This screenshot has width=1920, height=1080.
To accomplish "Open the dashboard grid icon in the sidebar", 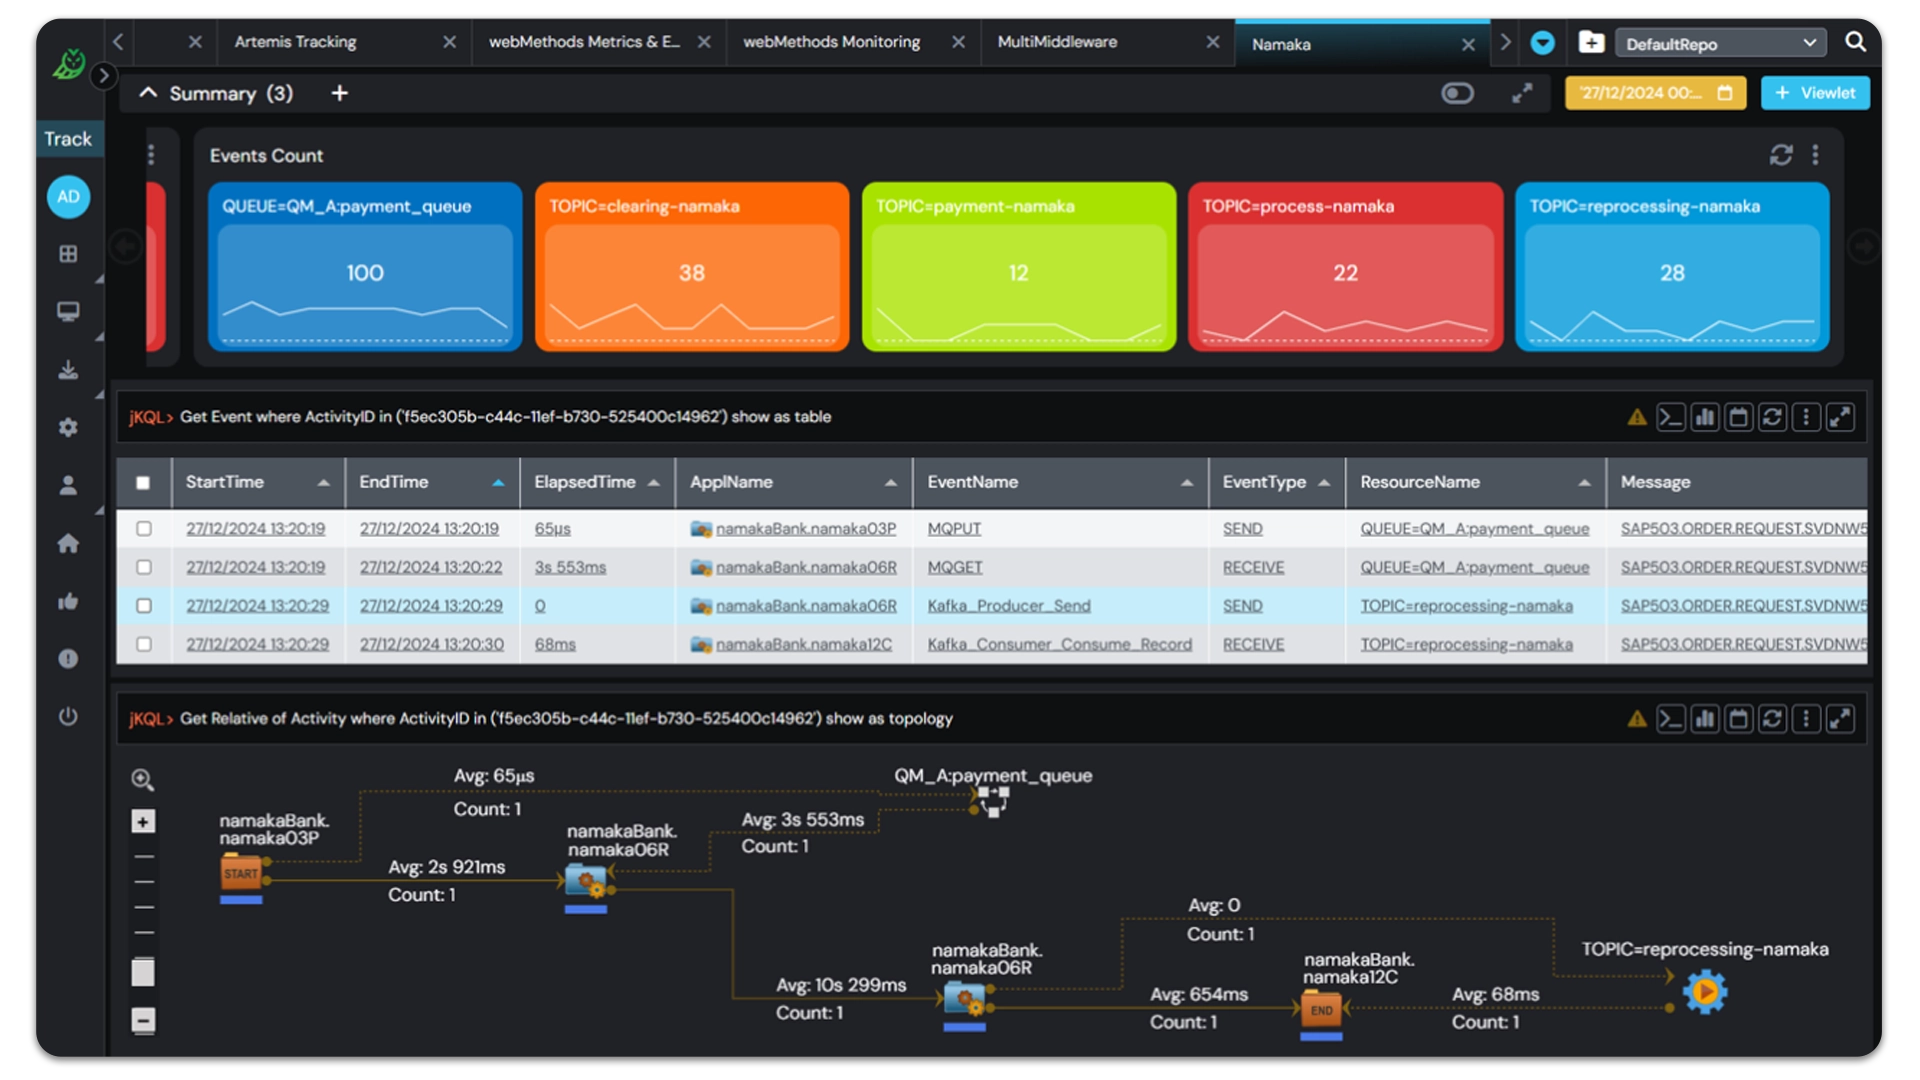I will pyautogui.click(x=68, y=254).
